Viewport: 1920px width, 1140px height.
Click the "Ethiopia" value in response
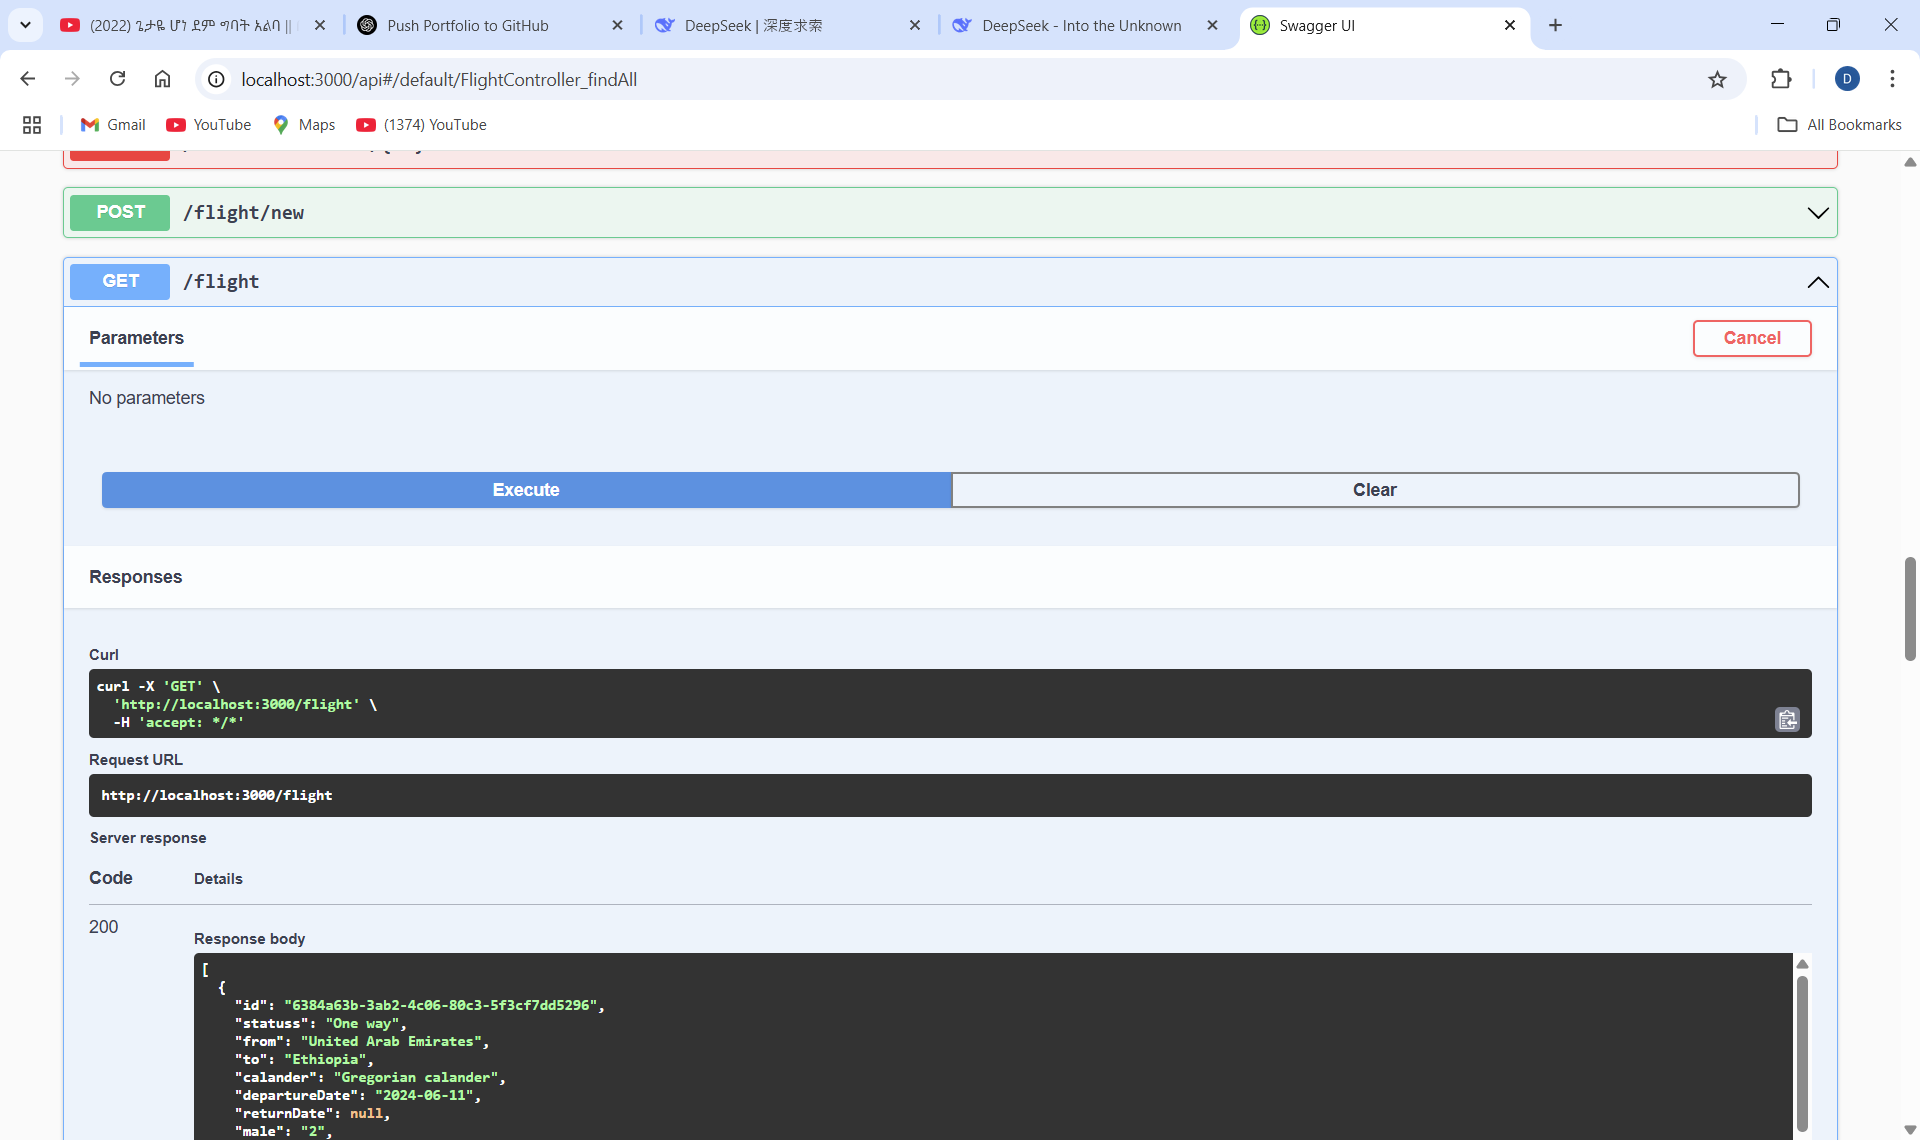325,1059
